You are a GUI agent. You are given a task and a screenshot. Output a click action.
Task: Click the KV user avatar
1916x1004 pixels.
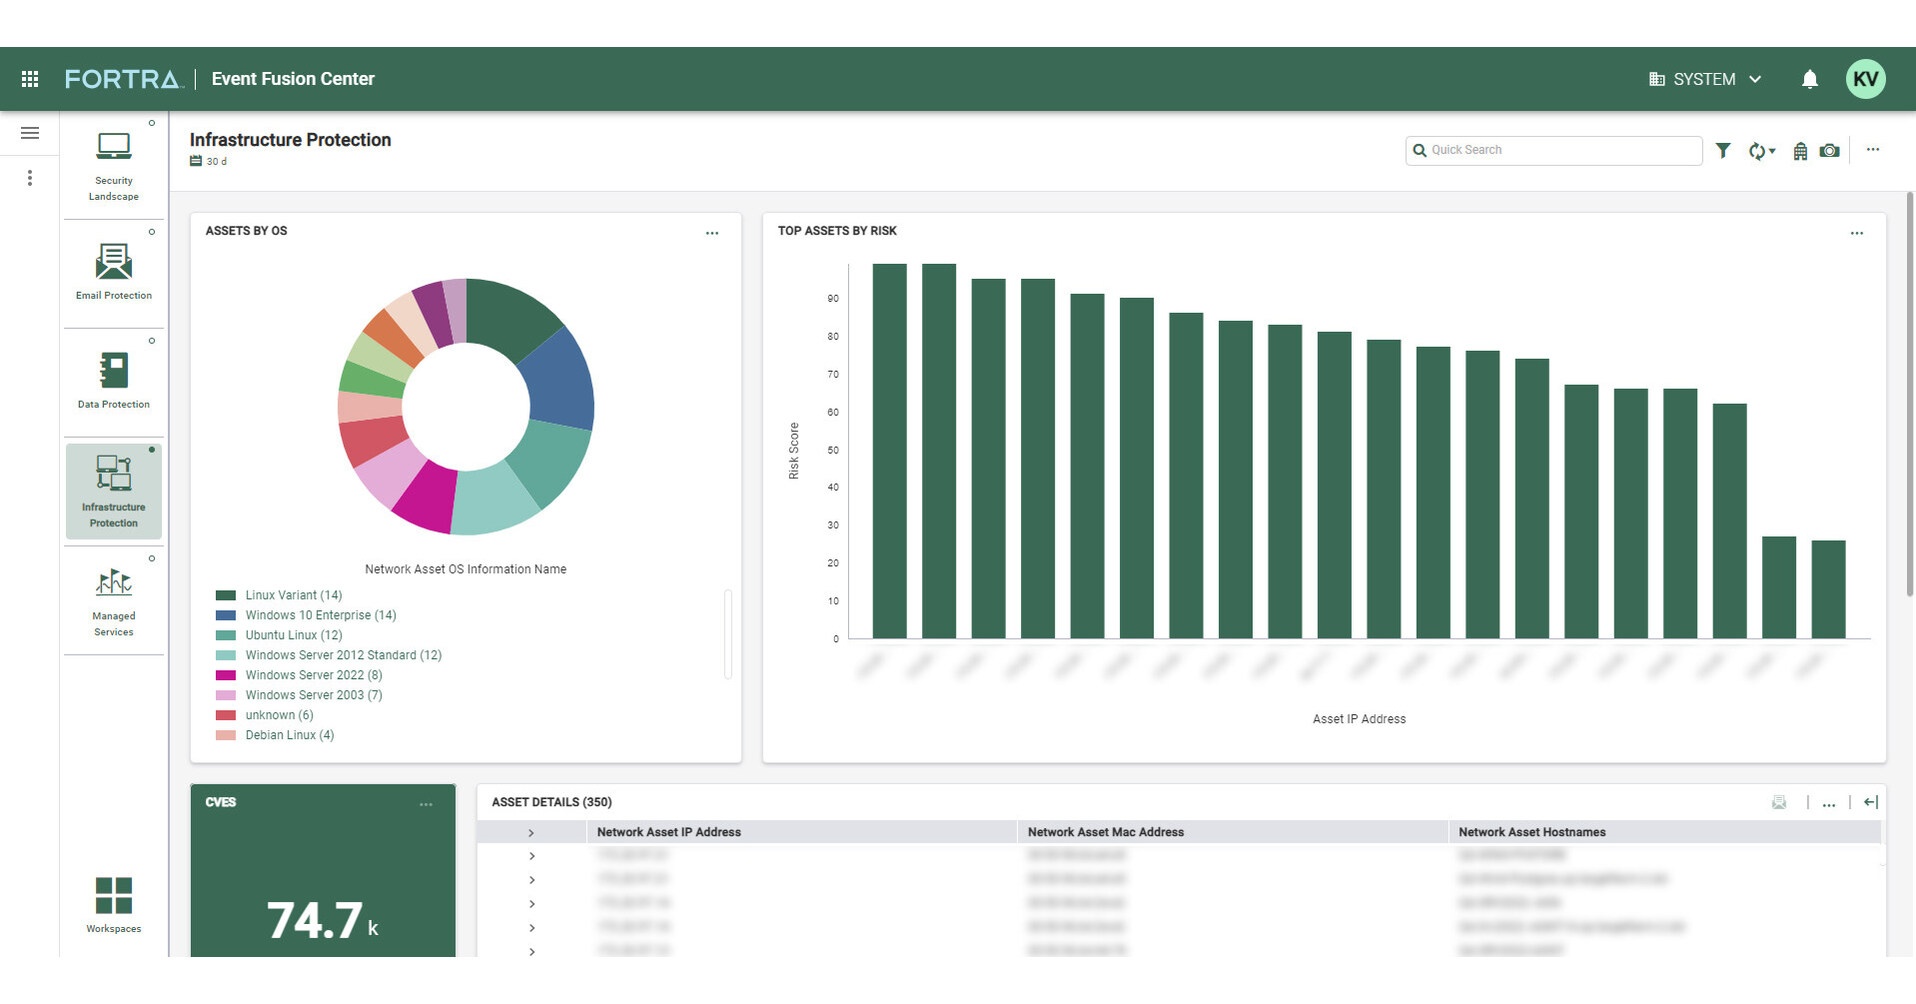[x=1866, y=79]
